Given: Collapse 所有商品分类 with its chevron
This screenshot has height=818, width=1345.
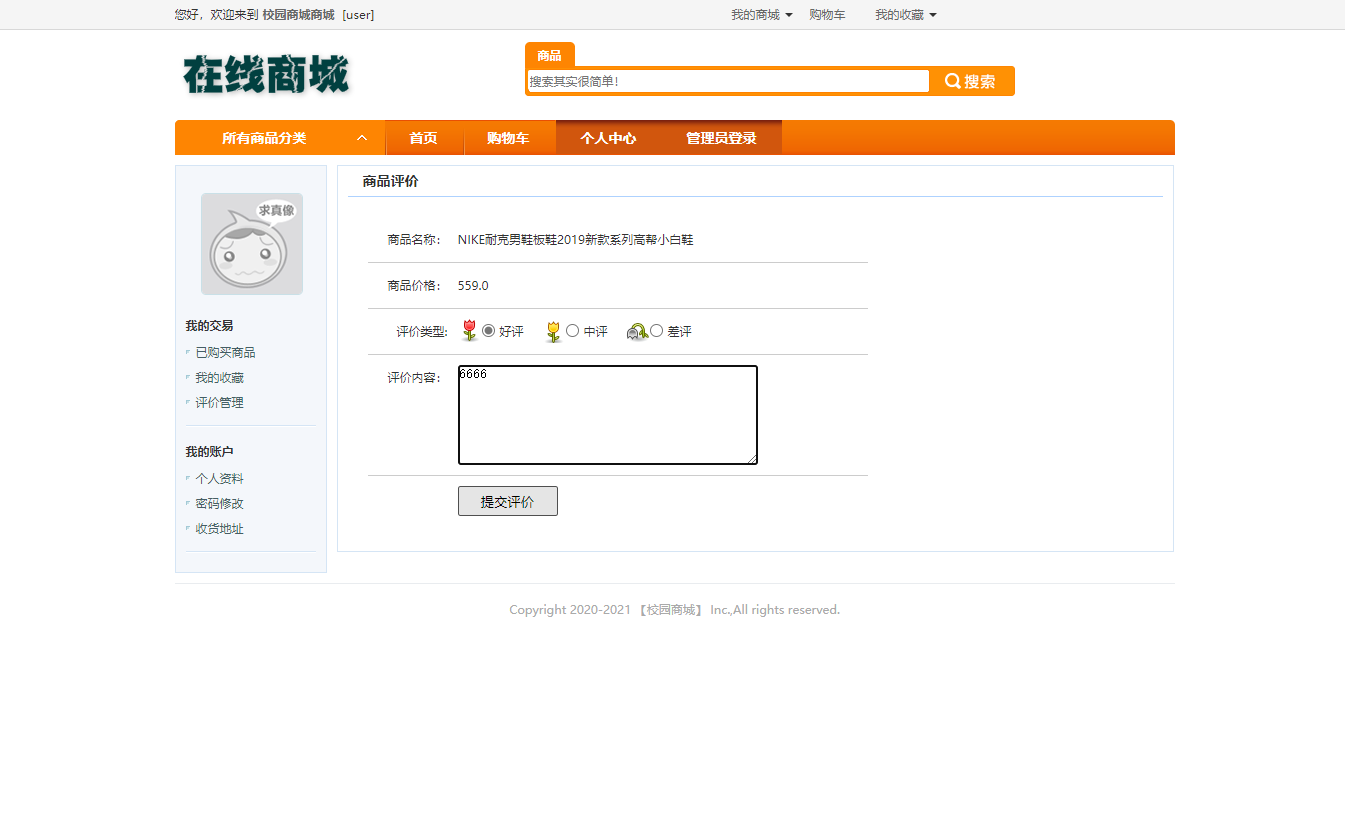Looking at the screenshot, I should 362,137.
